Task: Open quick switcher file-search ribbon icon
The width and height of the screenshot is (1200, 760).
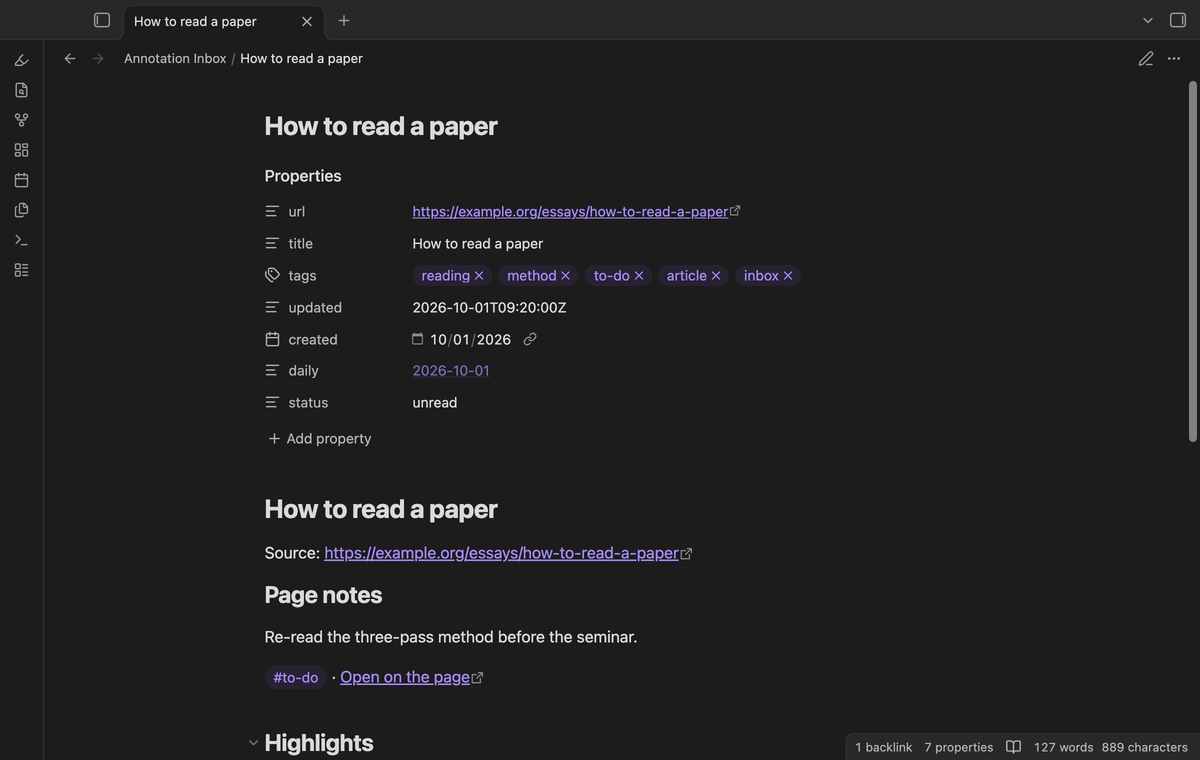Action: 22,90
